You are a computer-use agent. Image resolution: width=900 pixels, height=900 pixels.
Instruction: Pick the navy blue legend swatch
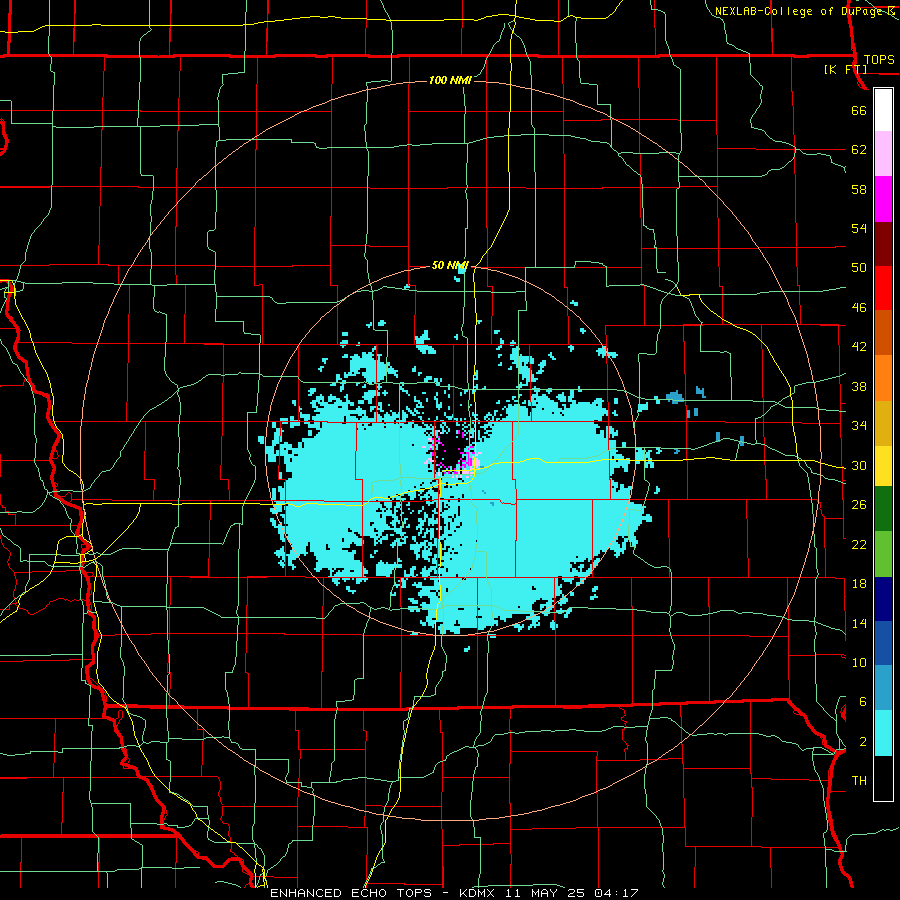click(x=883, y=599)
